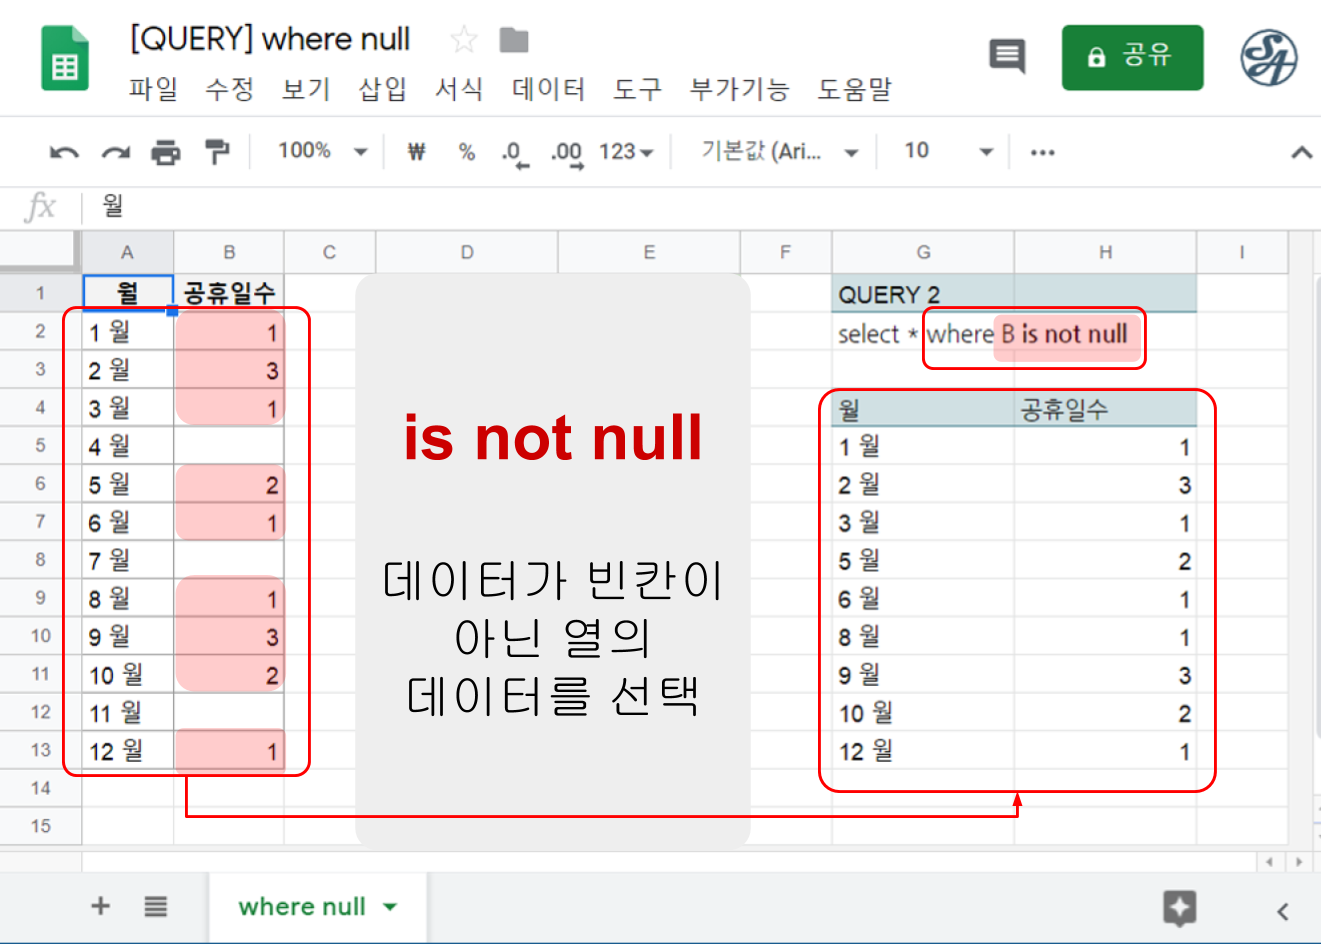Screen dimensions: 1321x944
Task: Star this spreadsheet
Action: [x=463, y=38]
